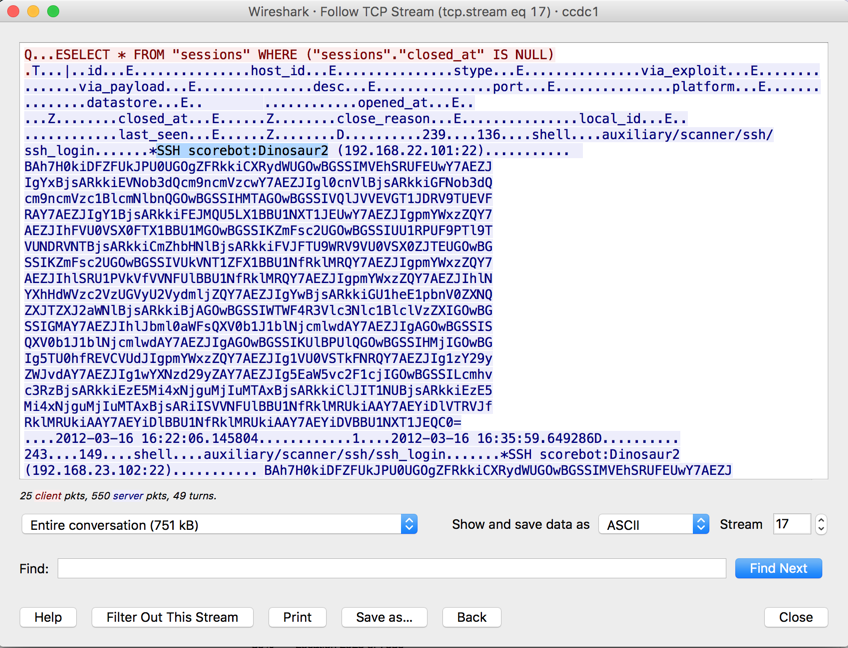Screen dimensions: 848x648
Task: Click highlighted text SSH scorebot:Dinosaur2
Action: tap(242, 150)
